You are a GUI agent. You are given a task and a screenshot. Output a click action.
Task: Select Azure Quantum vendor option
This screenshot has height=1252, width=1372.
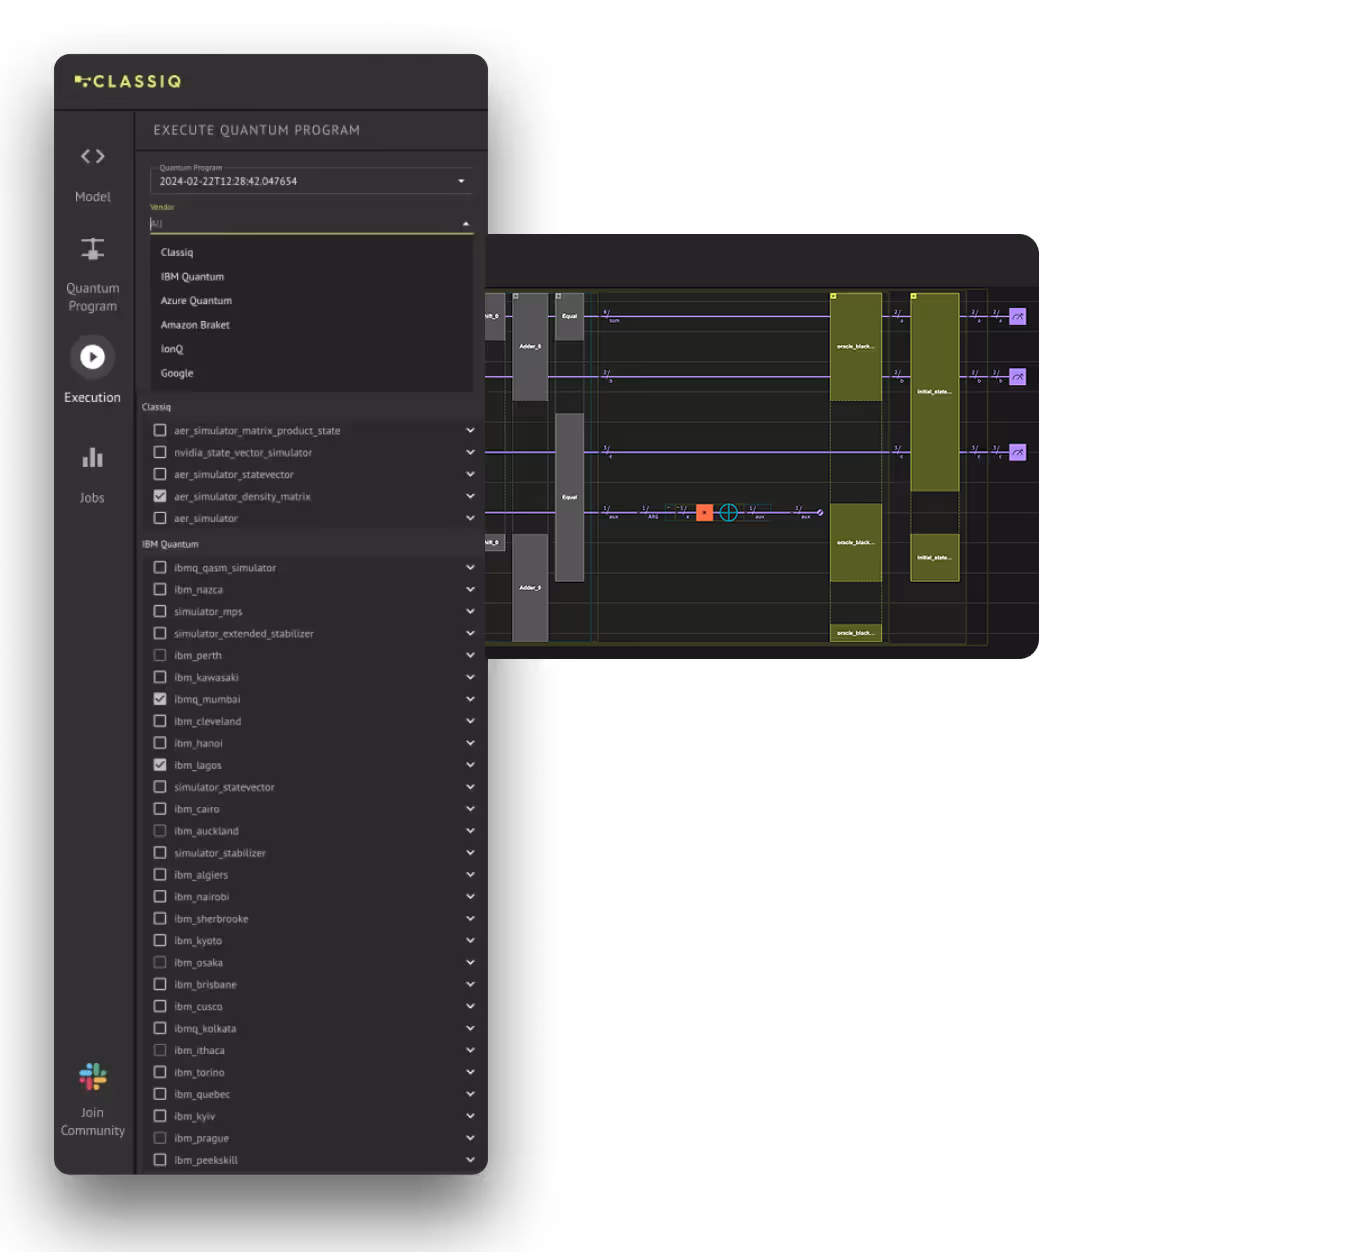[x=311, y=300]
